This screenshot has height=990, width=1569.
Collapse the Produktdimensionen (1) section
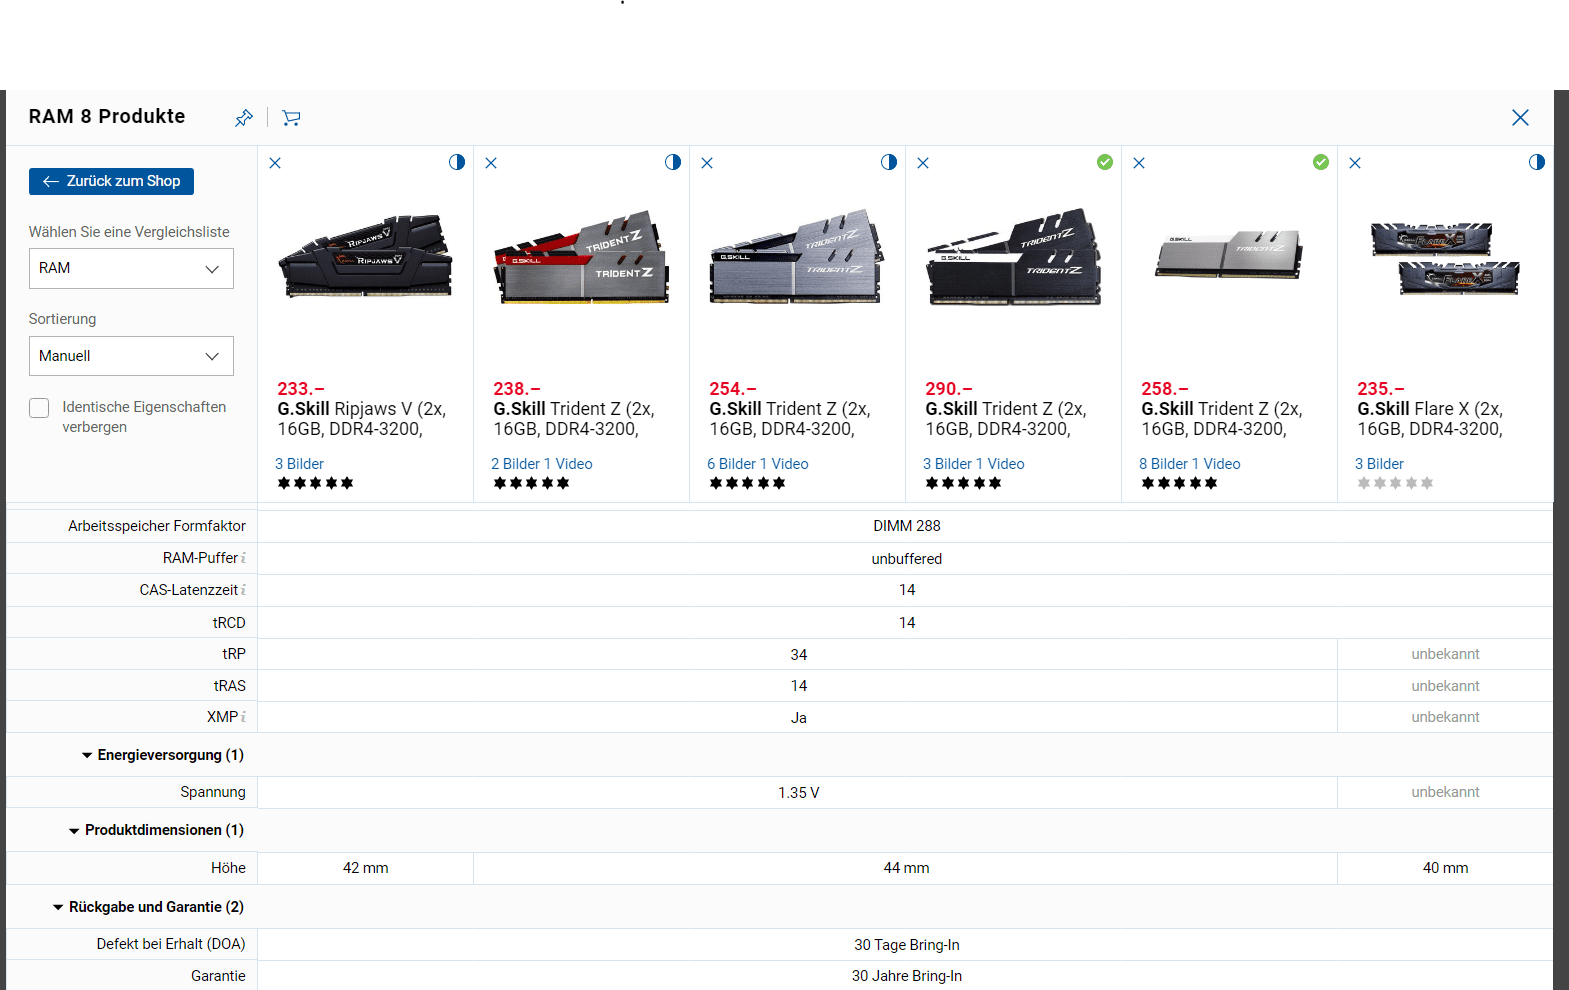156,830
